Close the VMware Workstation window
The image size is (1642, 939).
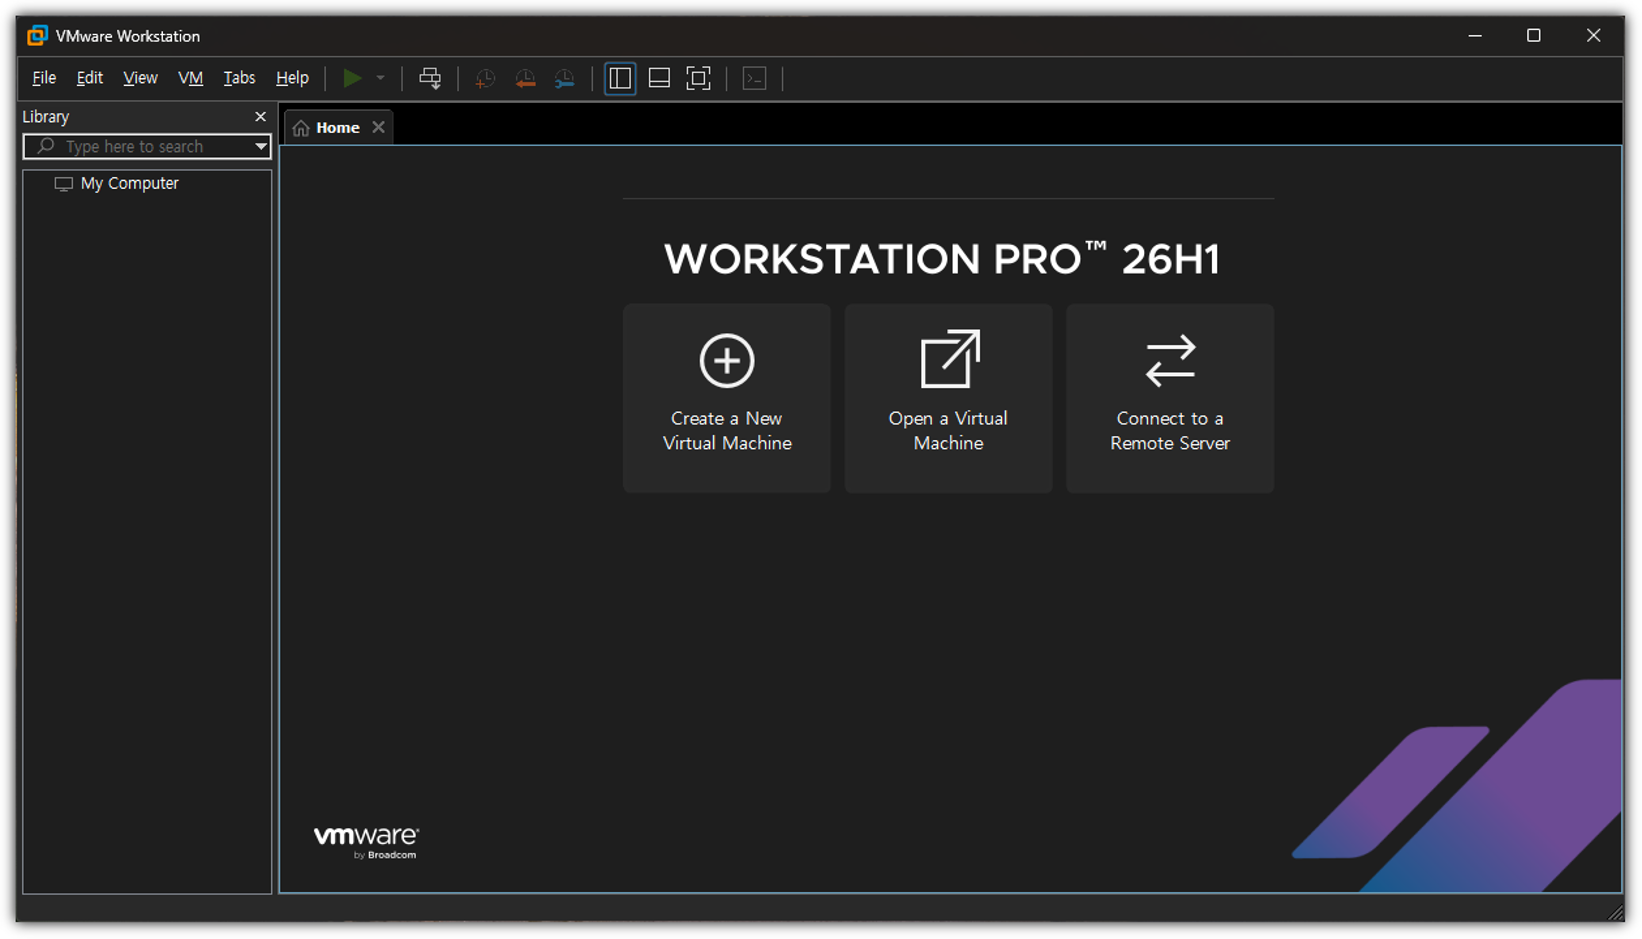[1594, 36]
